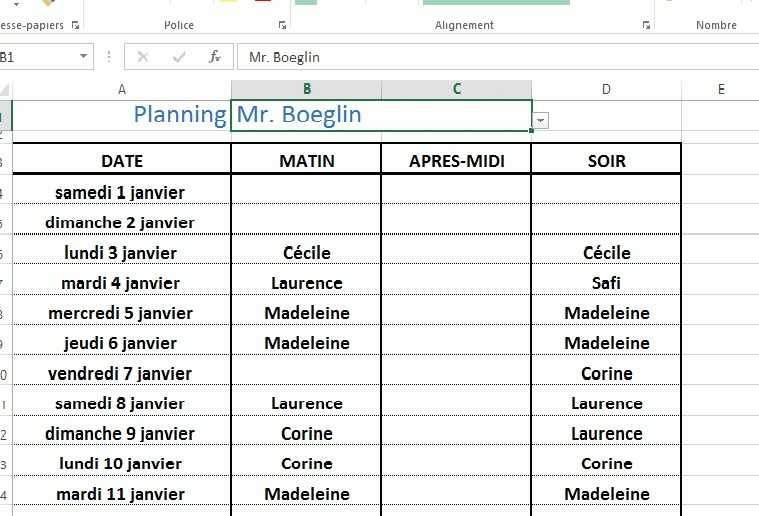Select column E header
This screenshot has width=759, height=516.
click(720, 89)
